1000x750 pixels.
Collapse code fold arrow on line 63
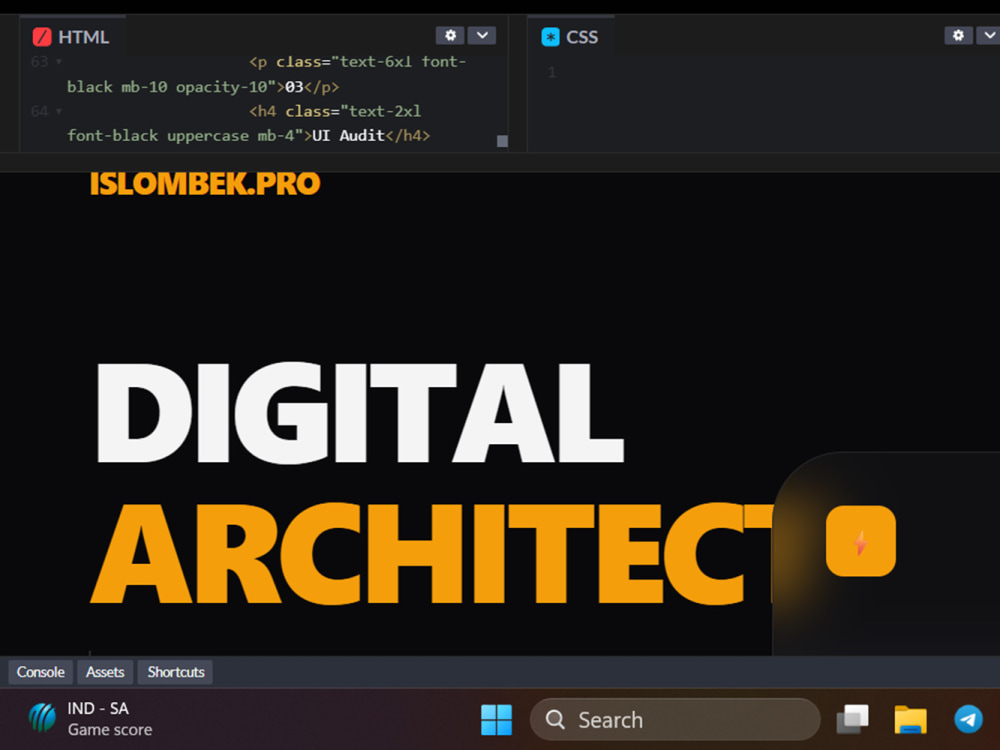click(x=59, y=62)
